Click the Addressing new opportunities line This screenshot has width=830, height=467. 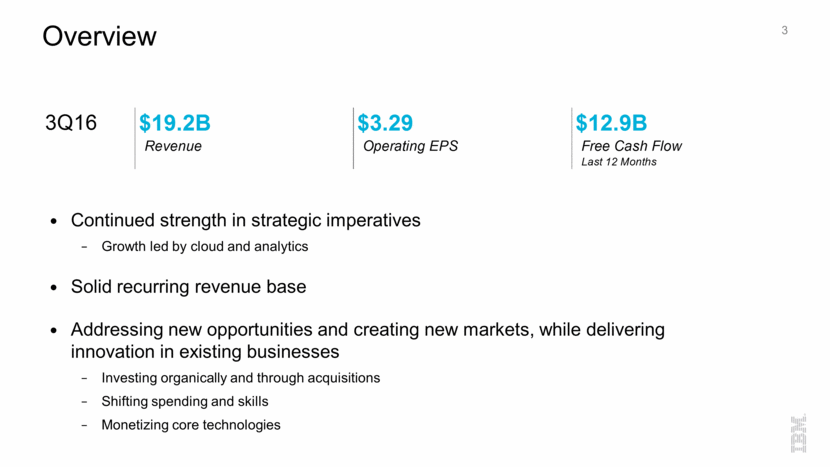click(367, 330)
